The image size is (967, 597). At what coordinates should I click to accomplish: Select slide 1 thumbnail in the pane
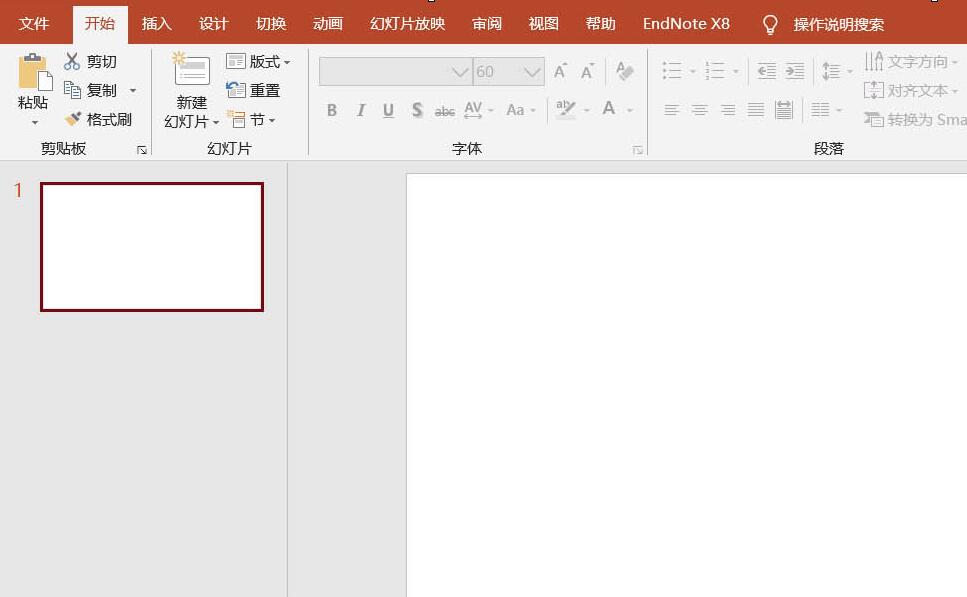(151, 246)
